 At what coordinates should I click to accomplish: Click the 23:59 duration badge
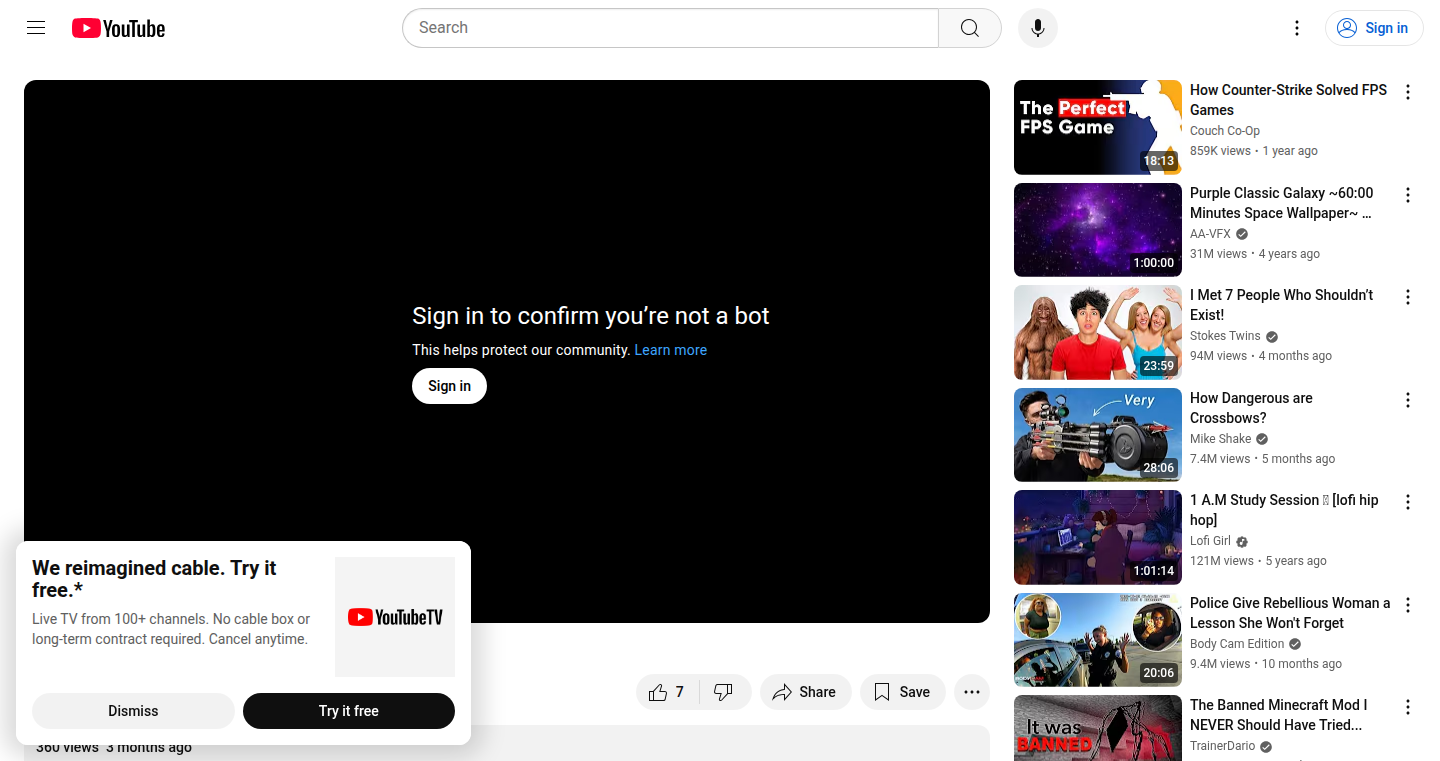(1159, 366)
